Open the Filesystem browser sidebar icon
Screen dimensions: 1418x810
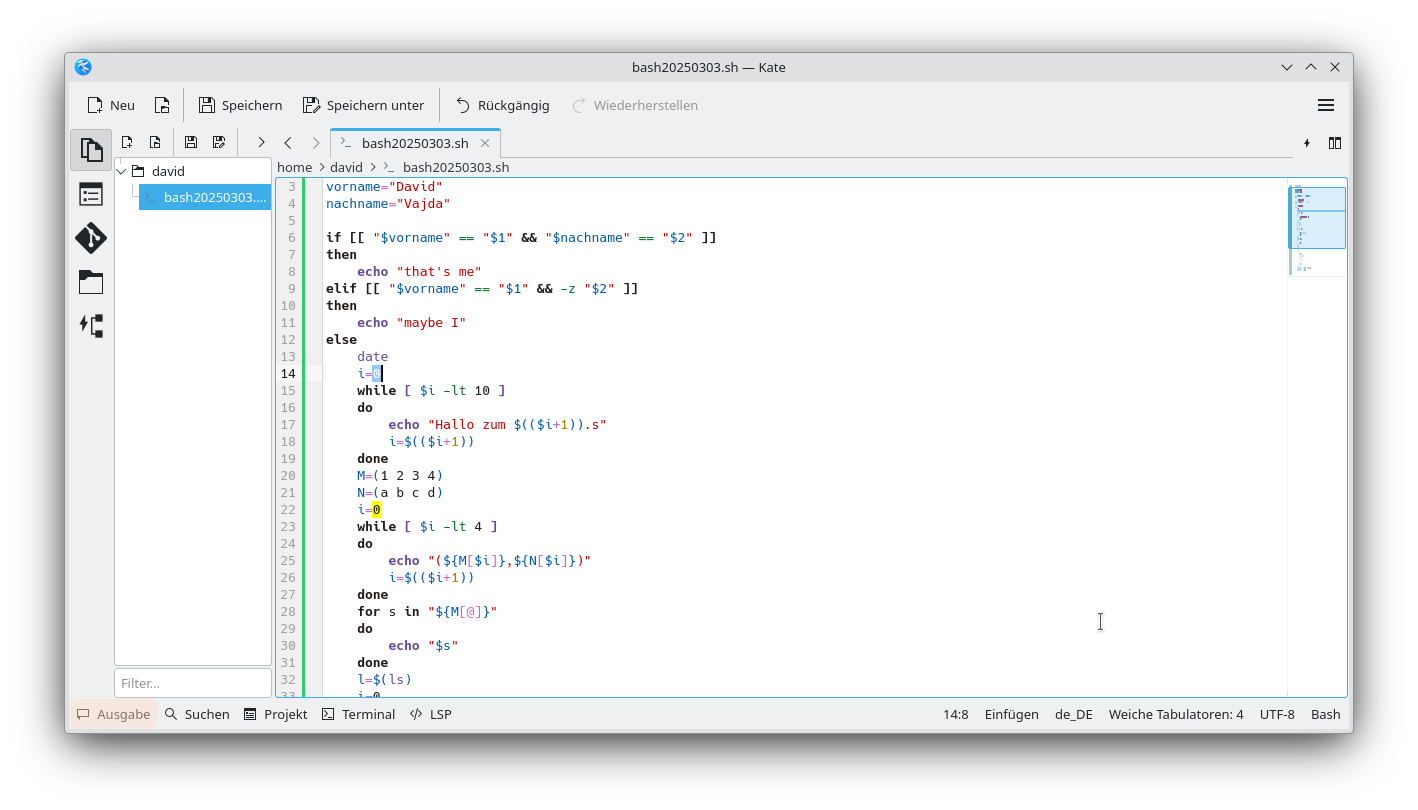tap(91, 282)
